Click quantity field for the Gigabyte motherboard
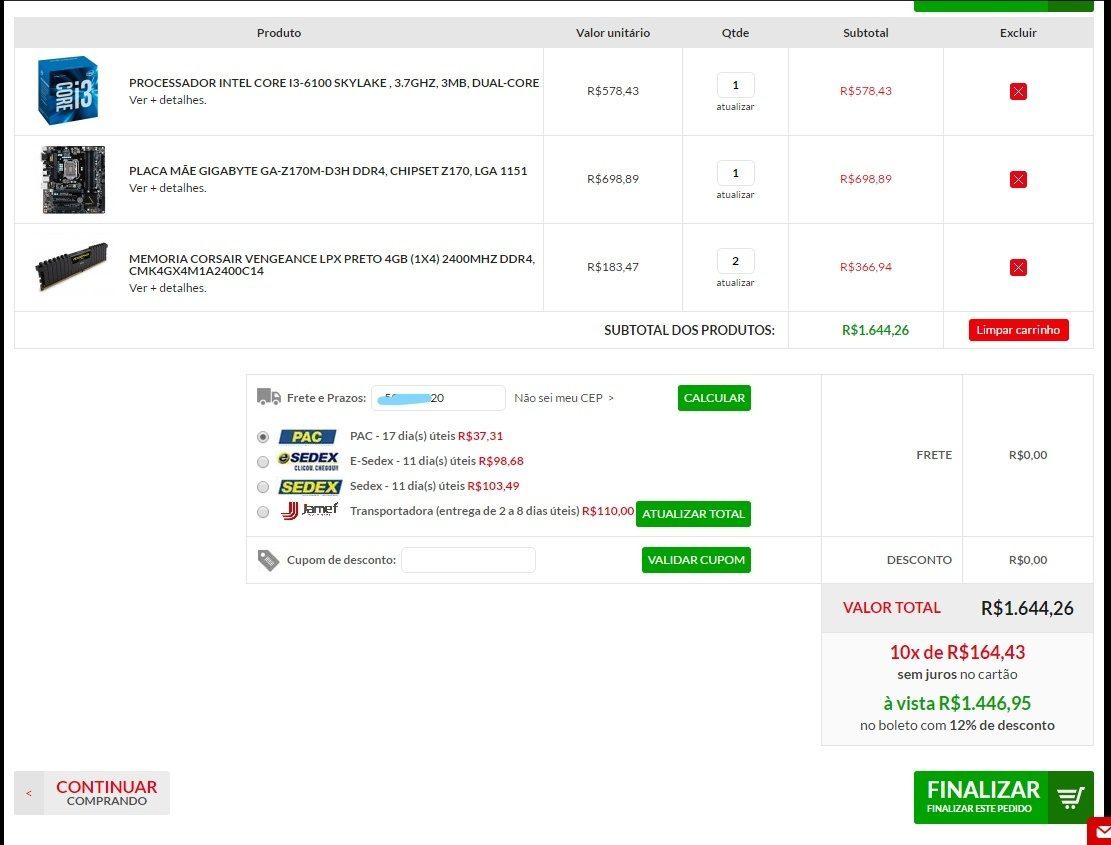 tap(735, 173)
